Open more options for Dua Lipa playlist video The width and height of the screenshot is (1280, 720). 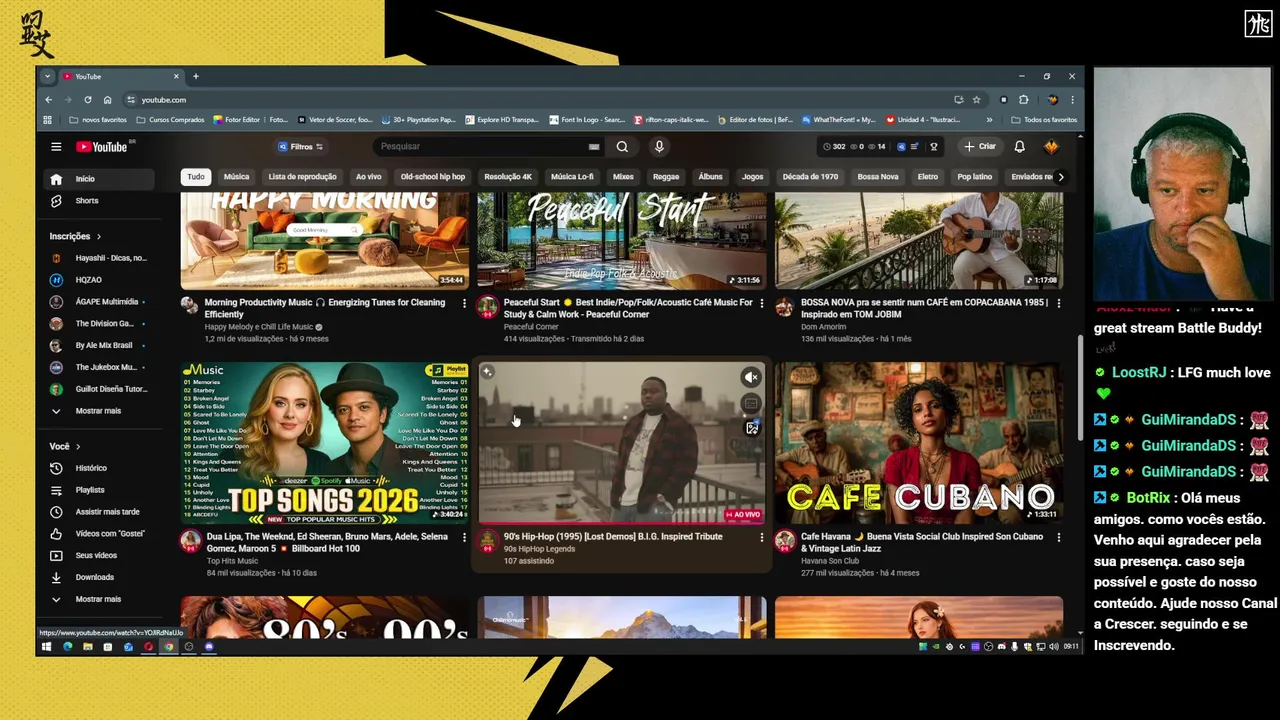coord(464,537)
